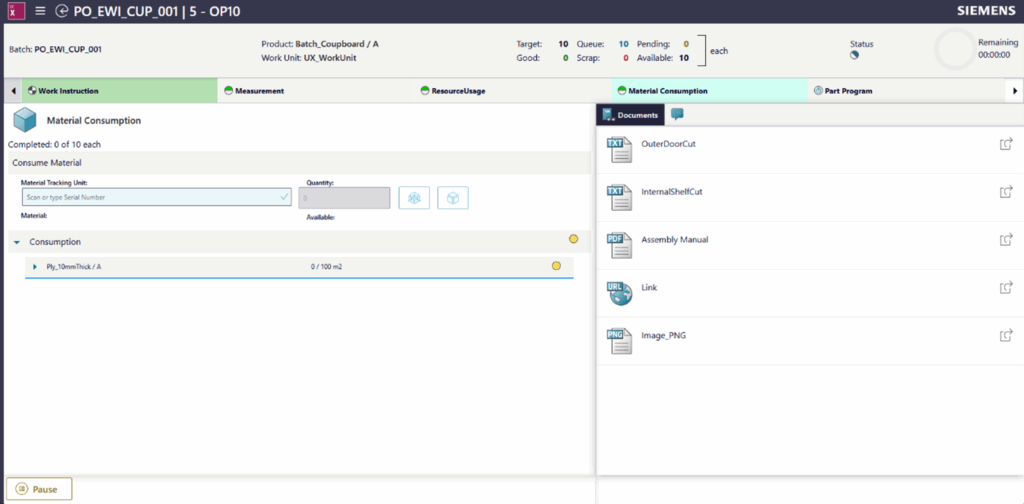Open the hamburger menu in the header
The width and height of the screenshot is (1024, 504).
(x=40, y=11)
